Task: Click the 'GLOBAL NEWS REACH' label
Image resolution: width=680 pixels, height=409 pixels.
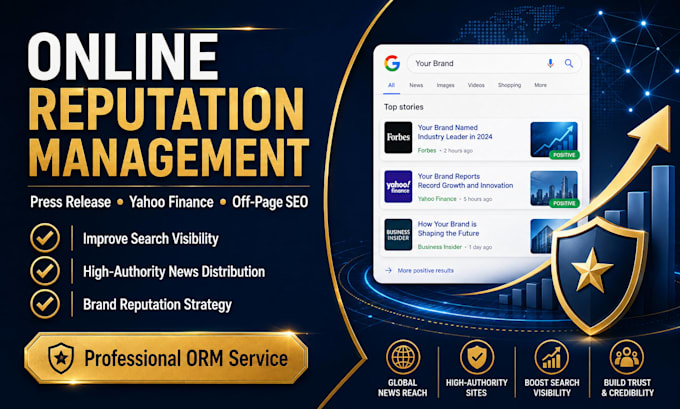Action: click(402, 388)
